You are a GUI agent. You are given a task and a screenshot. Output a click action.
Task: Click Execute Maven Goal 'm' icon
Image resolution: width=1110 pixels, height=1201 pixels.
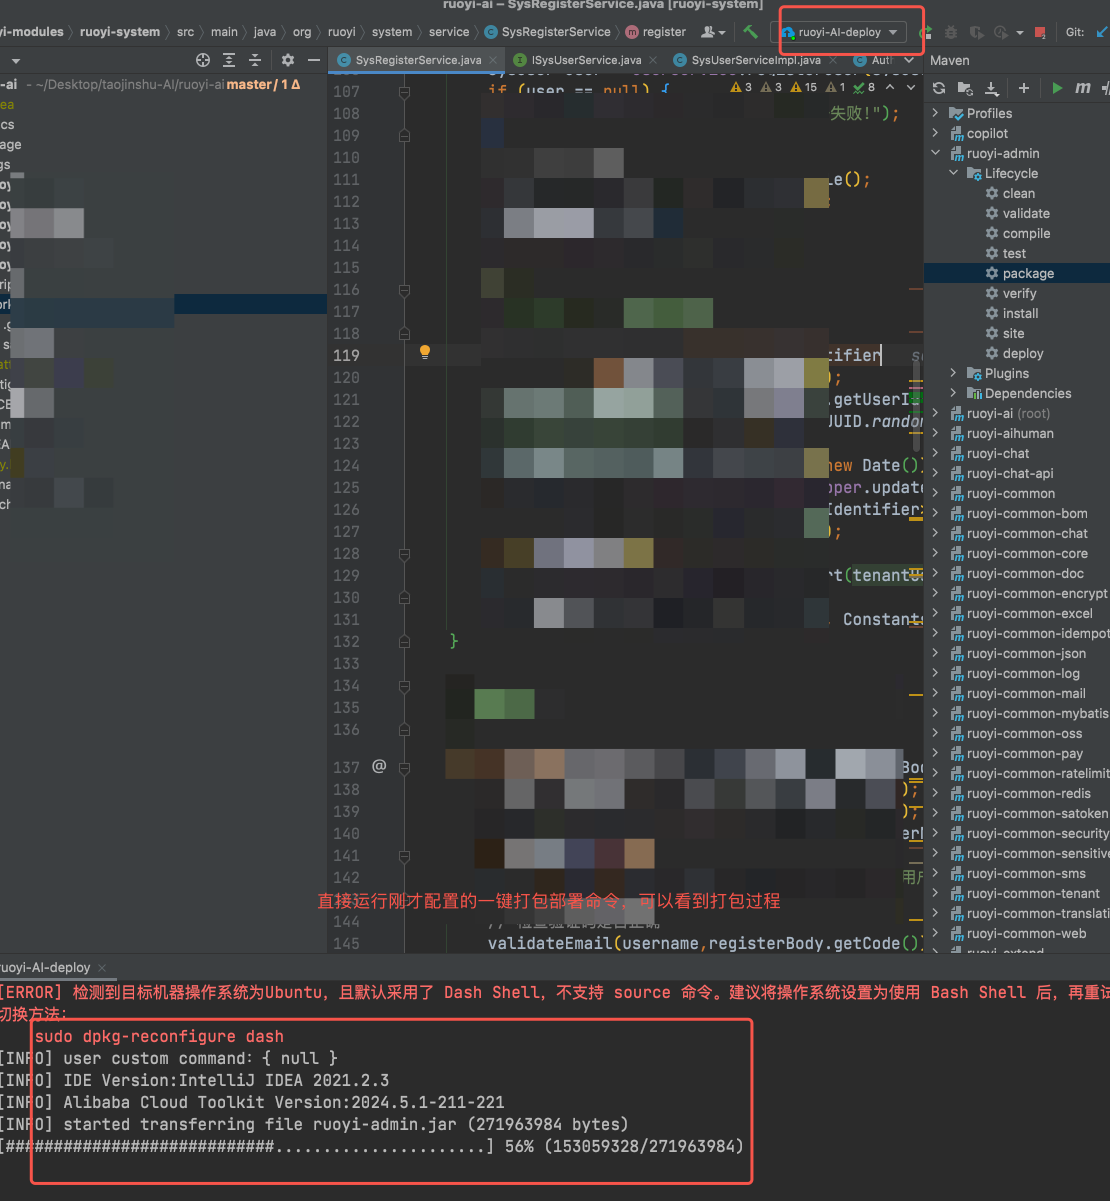tap(1082, 88)
